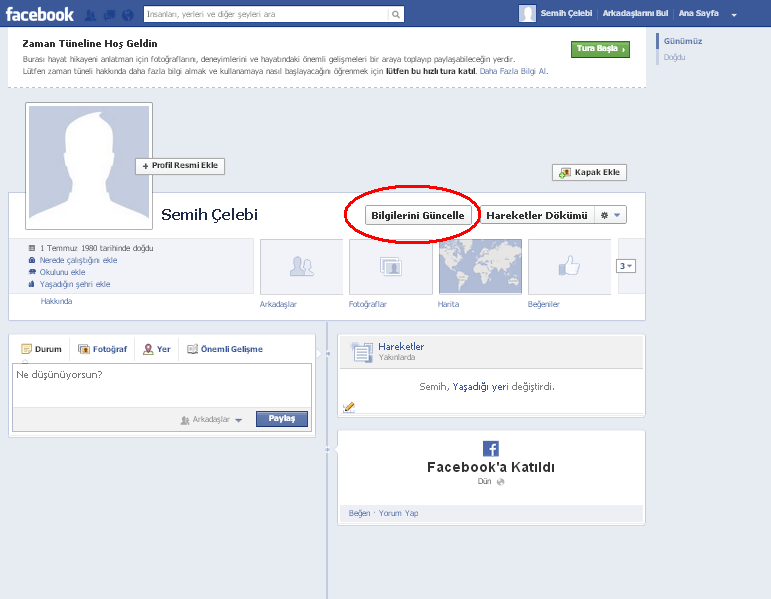
Task: Click the Facebook'a Katıldı heading
Action: (491, 467)
